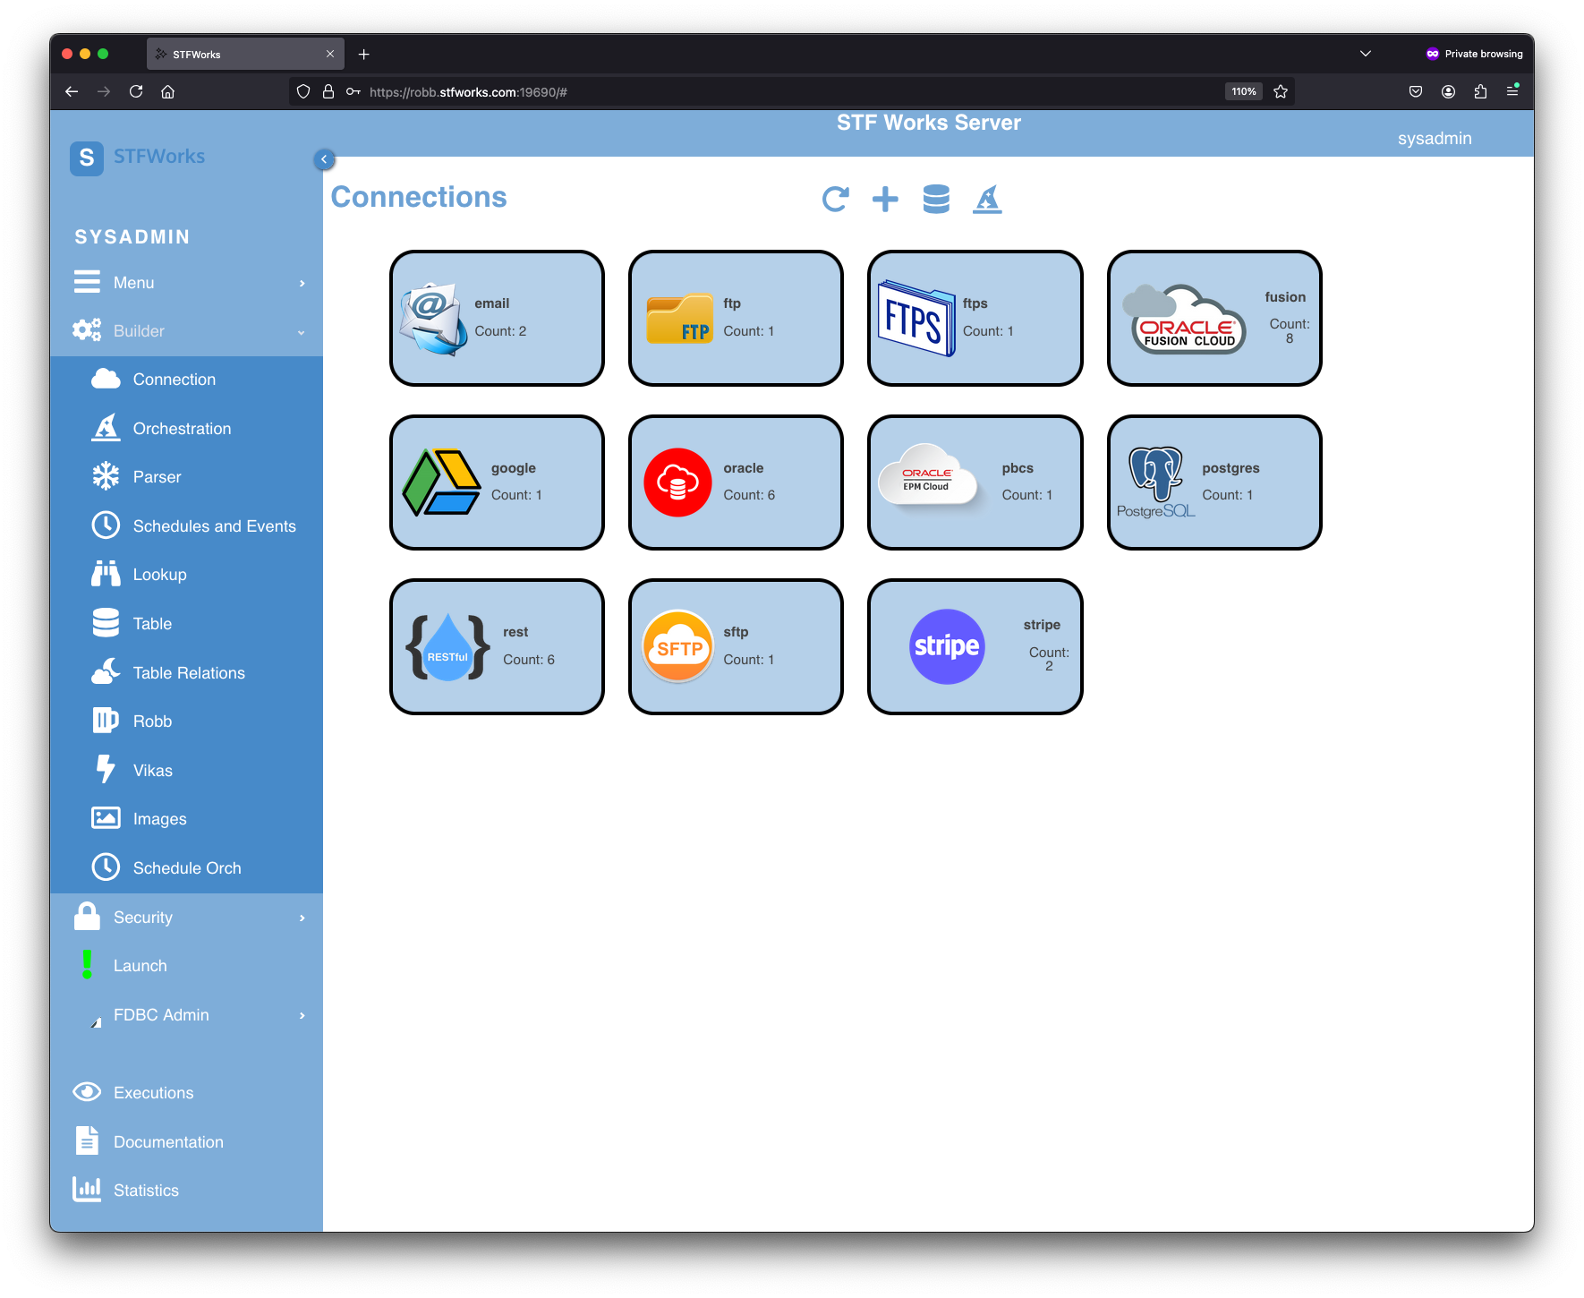Open the Oracle EPM Cloud pbcs icon
Viewport: 1584px width, 1298px height.
(x=927, y=476)
